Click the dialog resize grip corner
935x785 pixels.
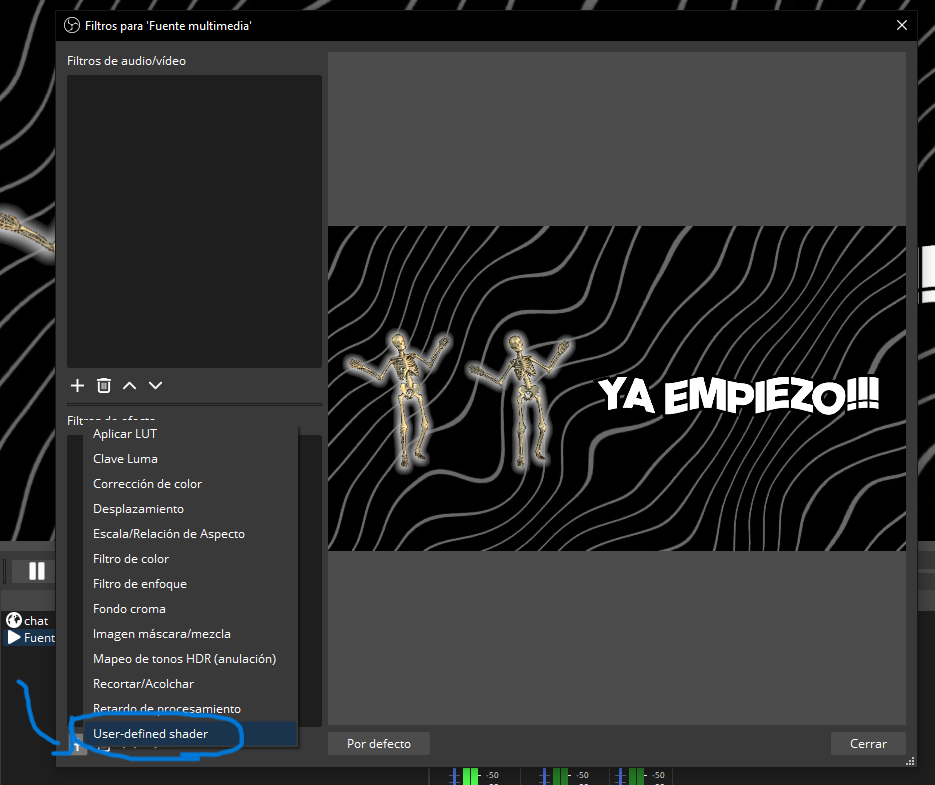point(910,761)
